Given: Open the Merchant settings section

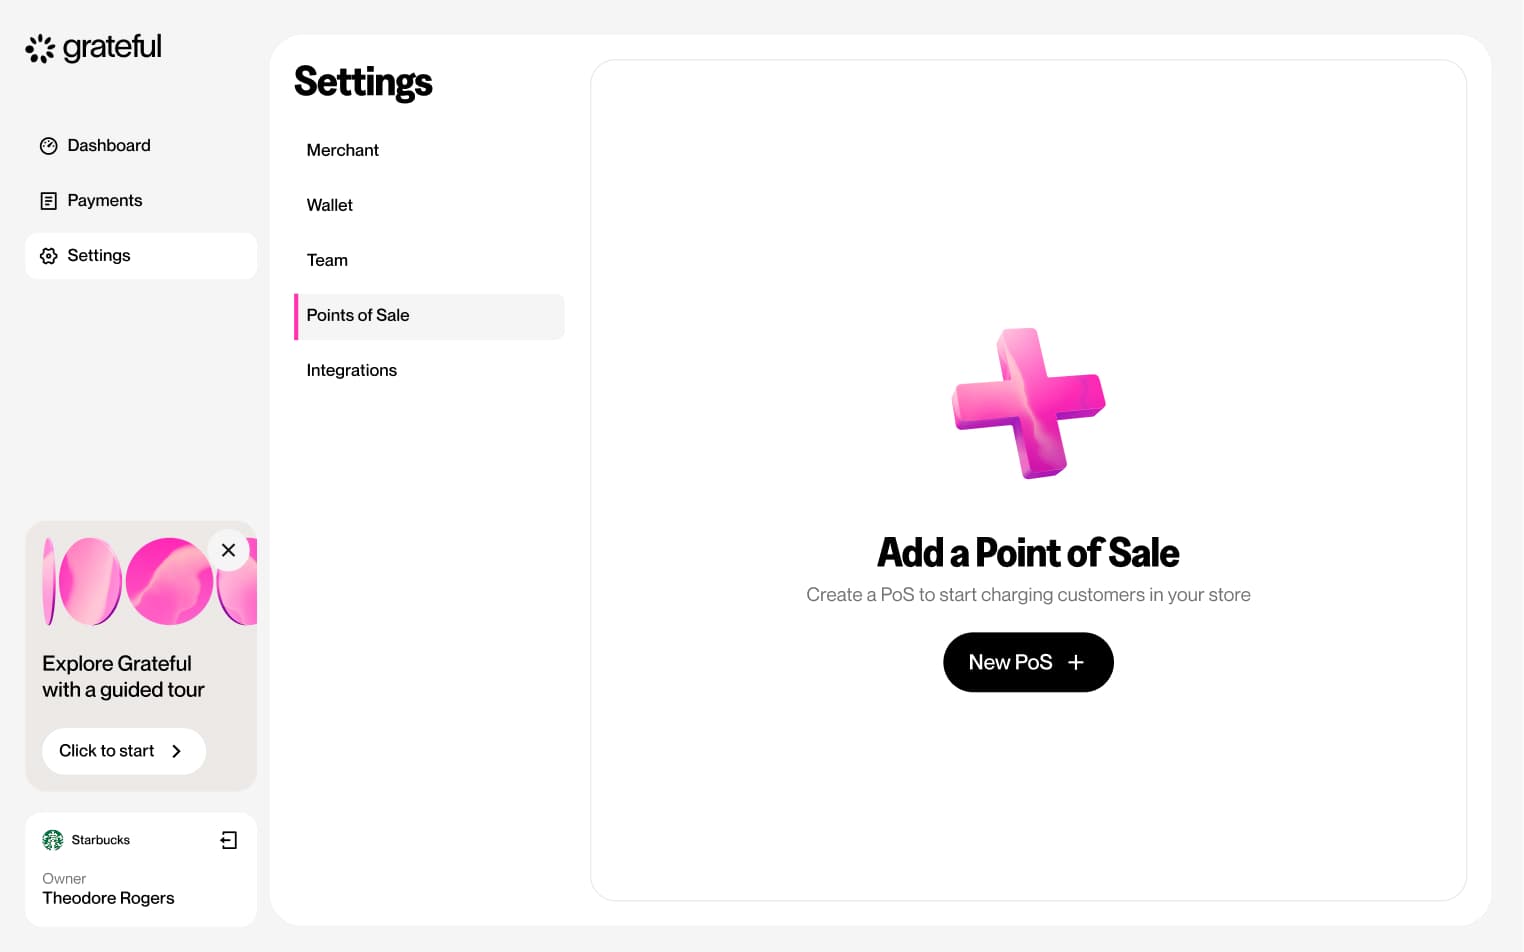Looking at the screenshot, I should (343, 150).
